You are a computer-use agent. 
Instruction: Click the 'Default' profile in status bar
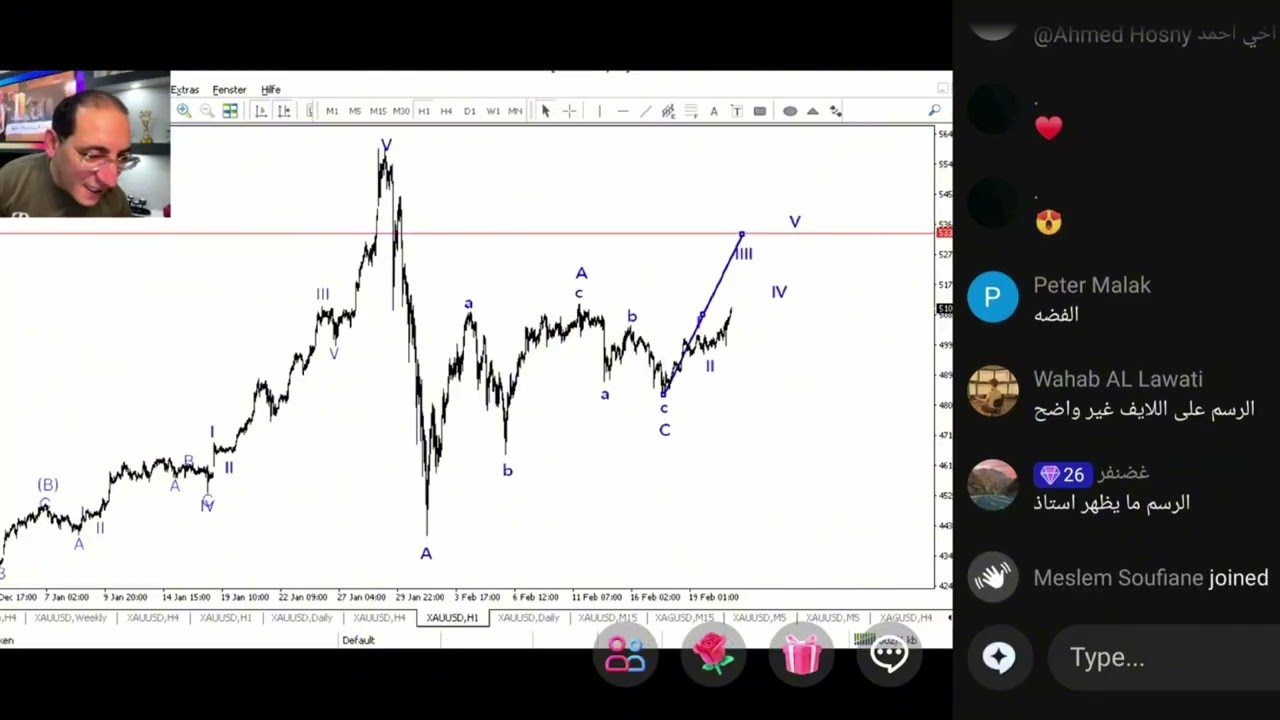point(358,640)
